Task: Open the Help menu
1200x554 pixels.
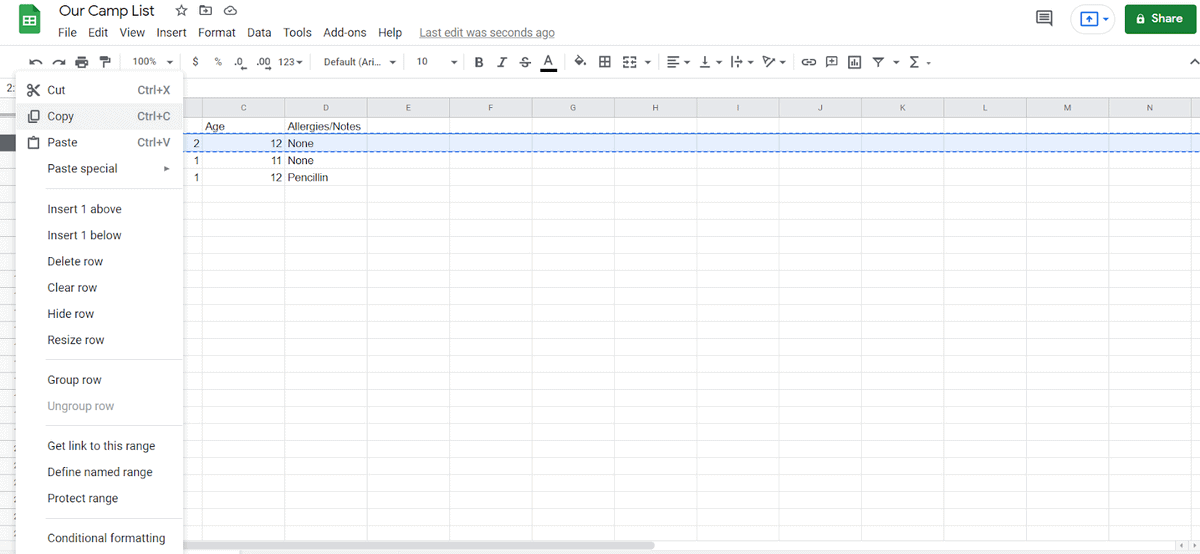Action: tap(390, 33)
